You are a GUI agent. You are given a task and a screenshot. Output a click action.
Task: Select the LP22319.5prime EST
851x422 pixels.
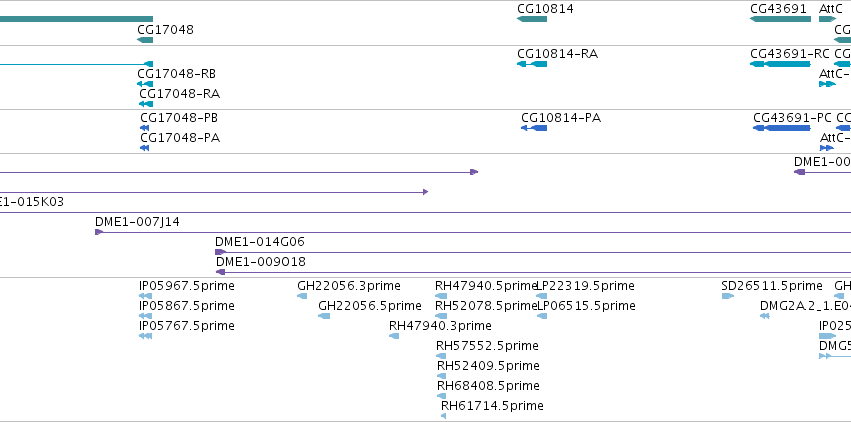[586, 286]
